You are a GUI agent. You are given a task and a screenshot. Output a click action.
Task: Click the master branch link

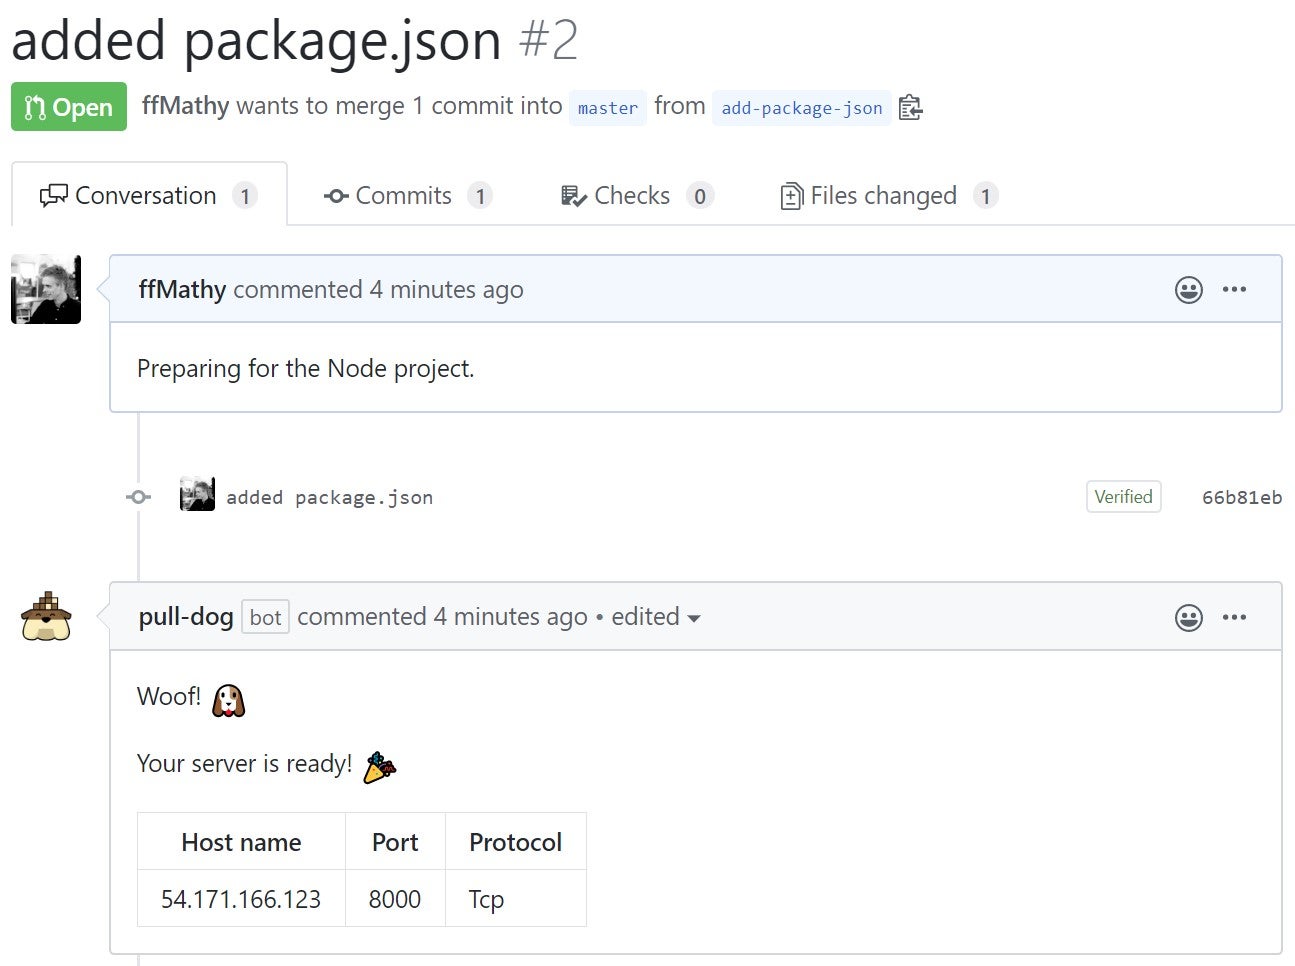pos(607,108)
